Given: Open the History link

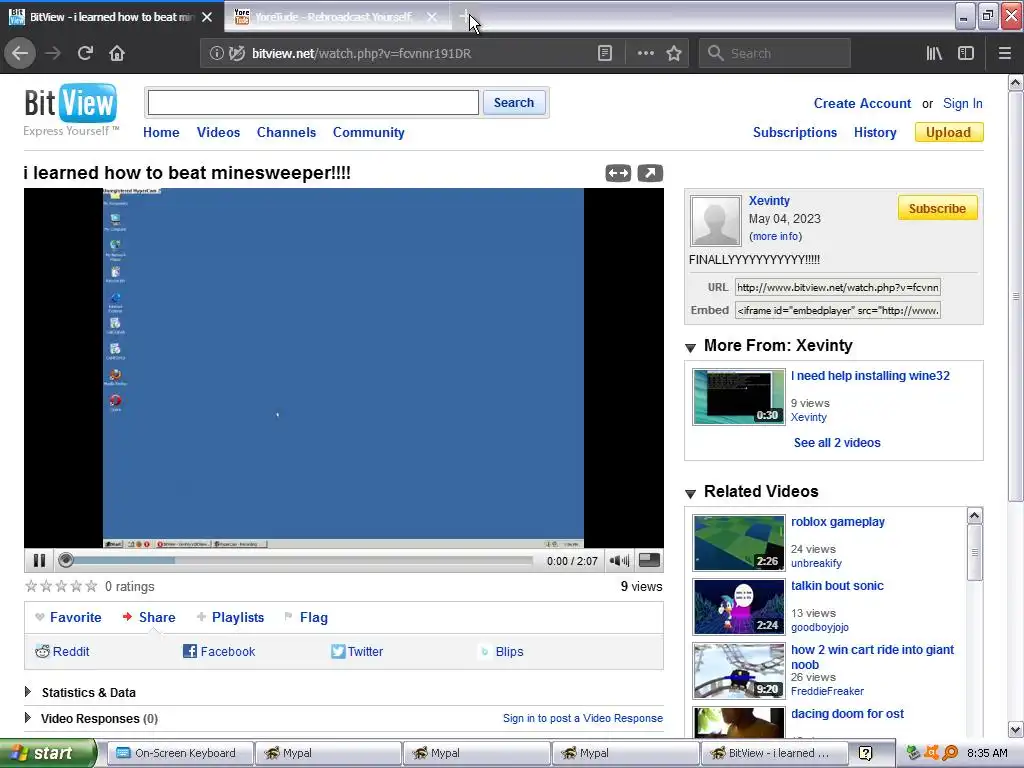Looking at the screenshot, I should click(x=875, y=133).
